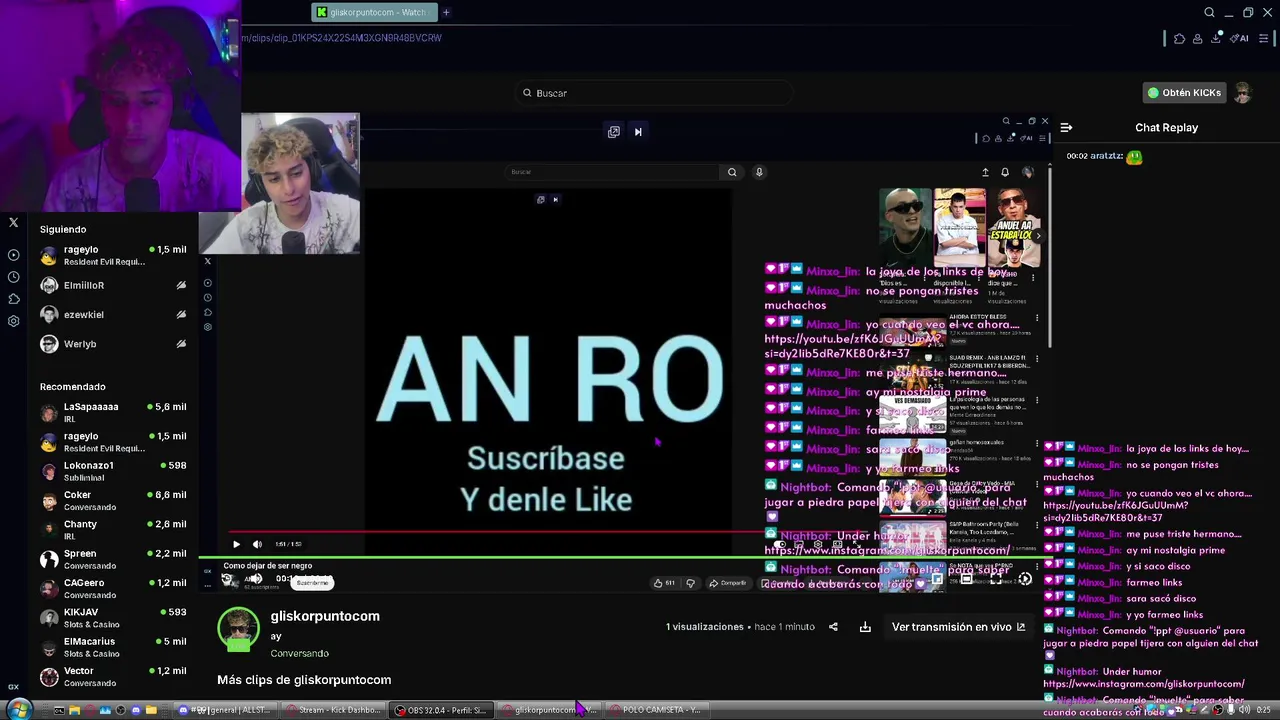This screenshot has width=1280, height=720.
Task: Open the X twitter sidebar icon
Action: [x=14, y=223]
